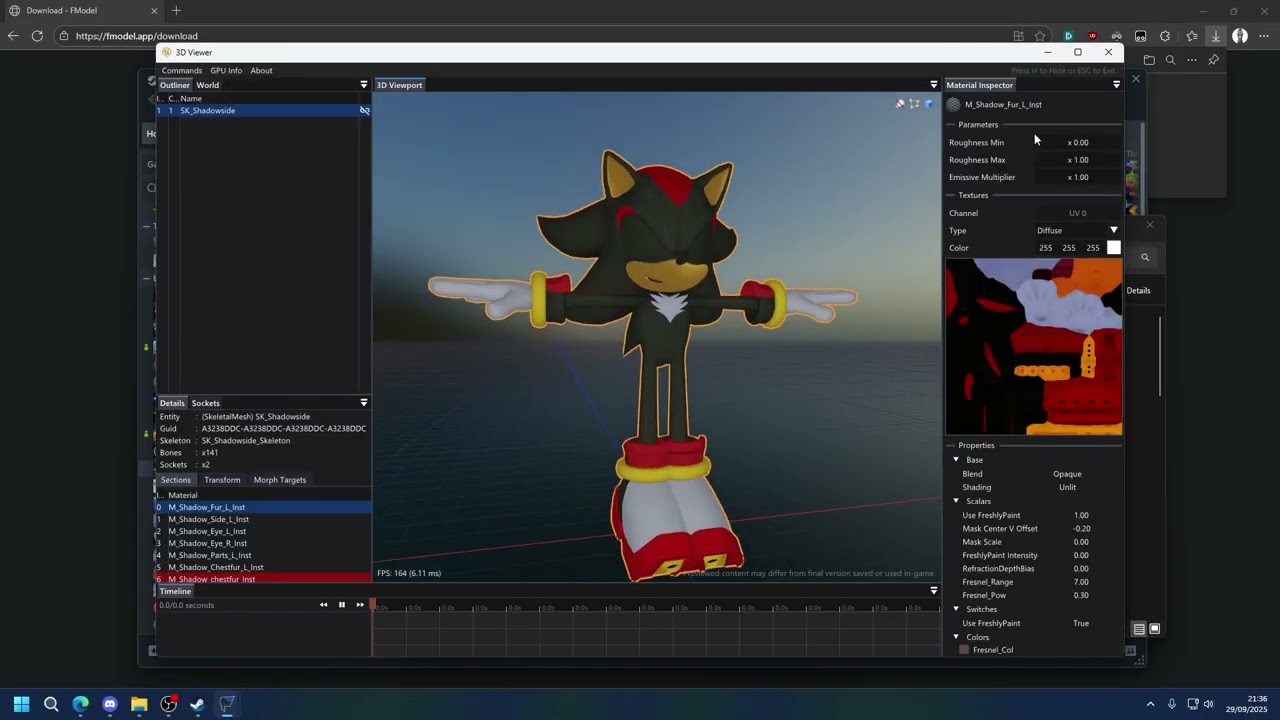Viewport: 1280px width, 720px height.
Task: Bookmark the page with the star icon
Action: pos(1041,36)
